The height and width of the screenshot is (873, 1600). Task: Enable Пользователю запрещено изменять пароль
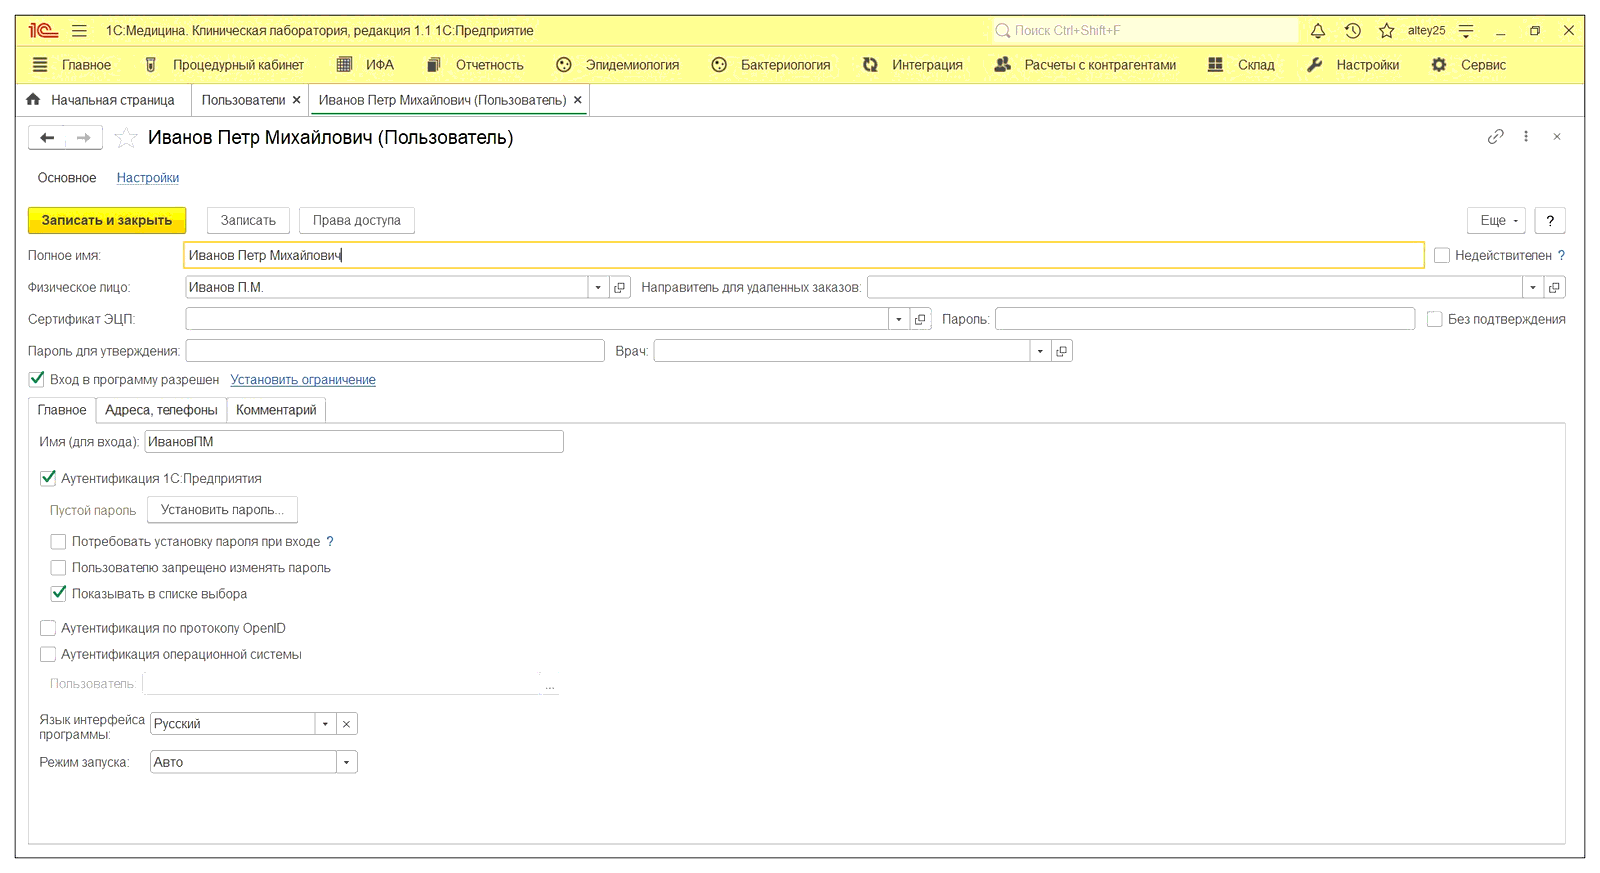pos(58,567)
